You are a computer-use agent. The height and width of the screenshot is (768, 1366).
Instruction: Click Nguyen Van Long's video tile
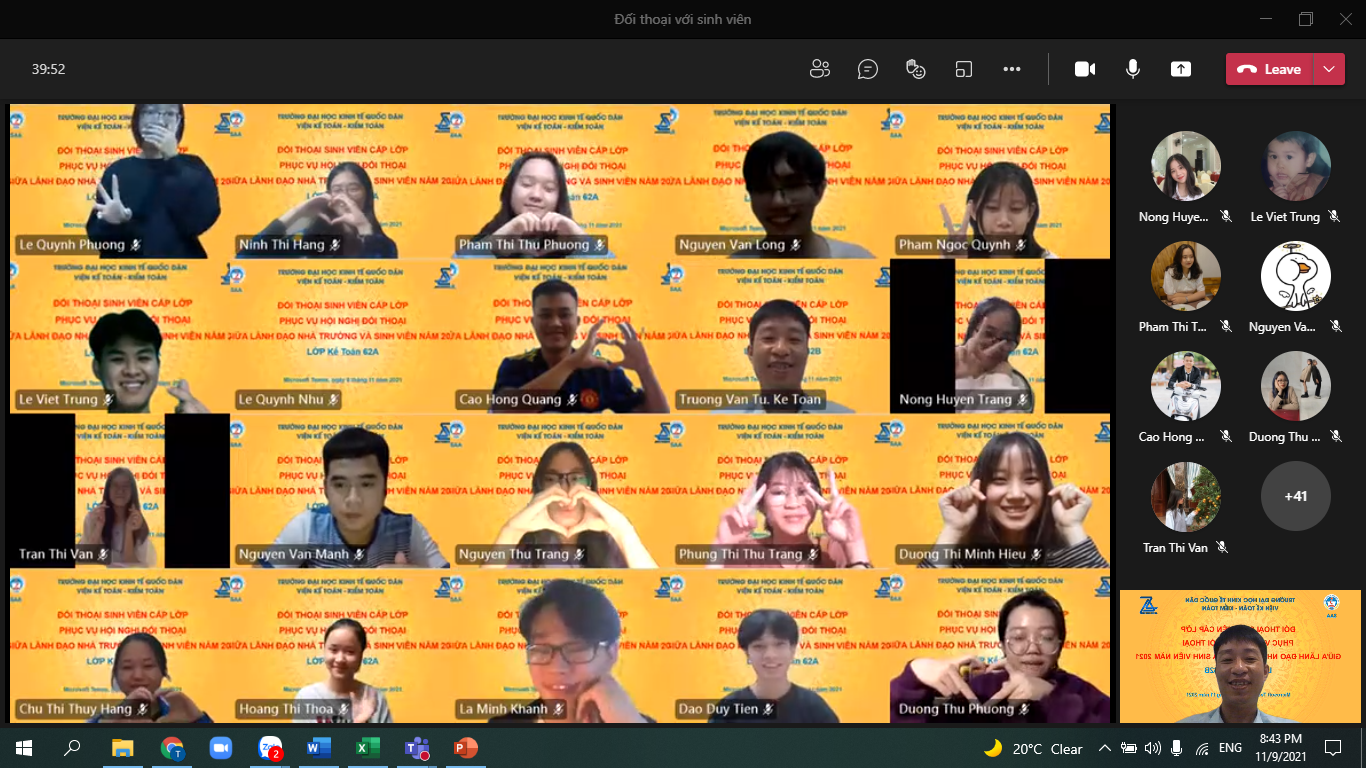click(x=779, y=182)
